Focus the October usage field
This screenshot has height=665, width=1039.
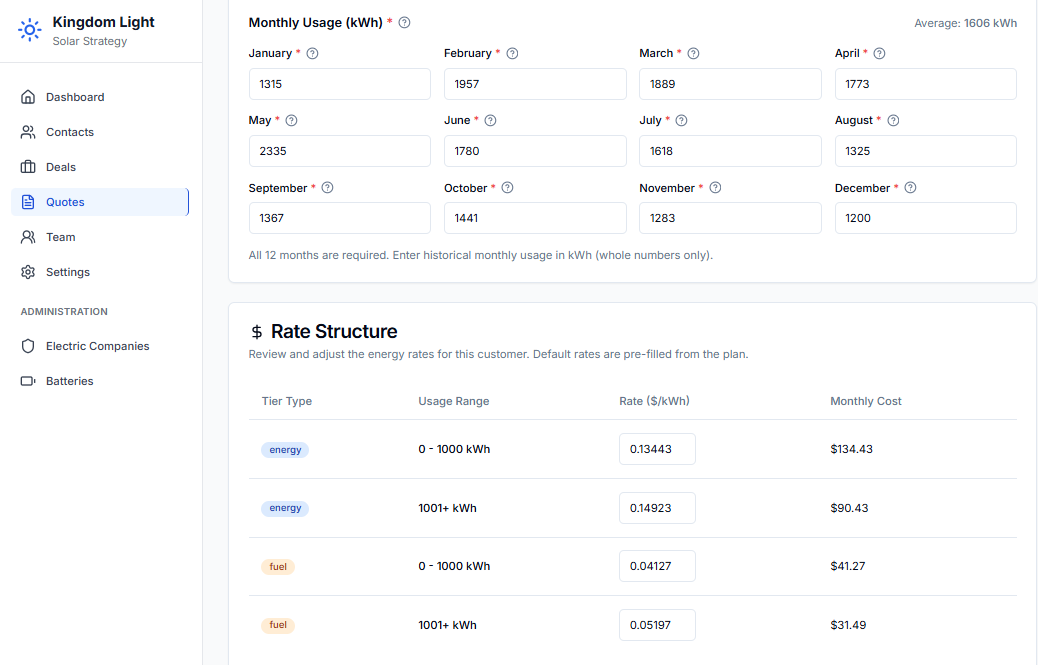pyautogui.click(x=535, y=218)
